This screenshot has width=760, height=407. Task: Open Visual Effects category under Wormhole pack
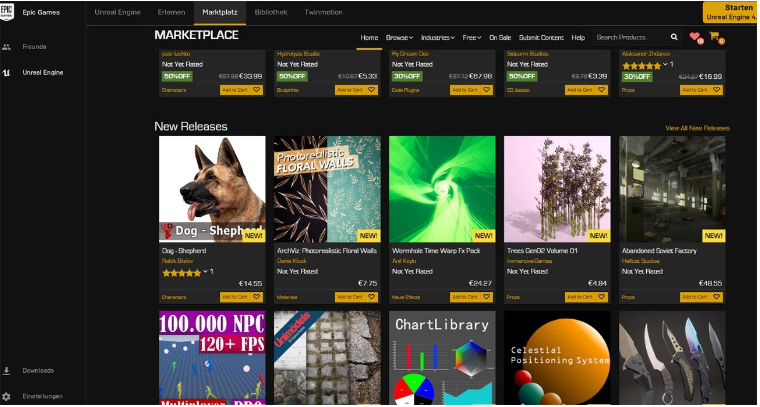pos(406,297)
